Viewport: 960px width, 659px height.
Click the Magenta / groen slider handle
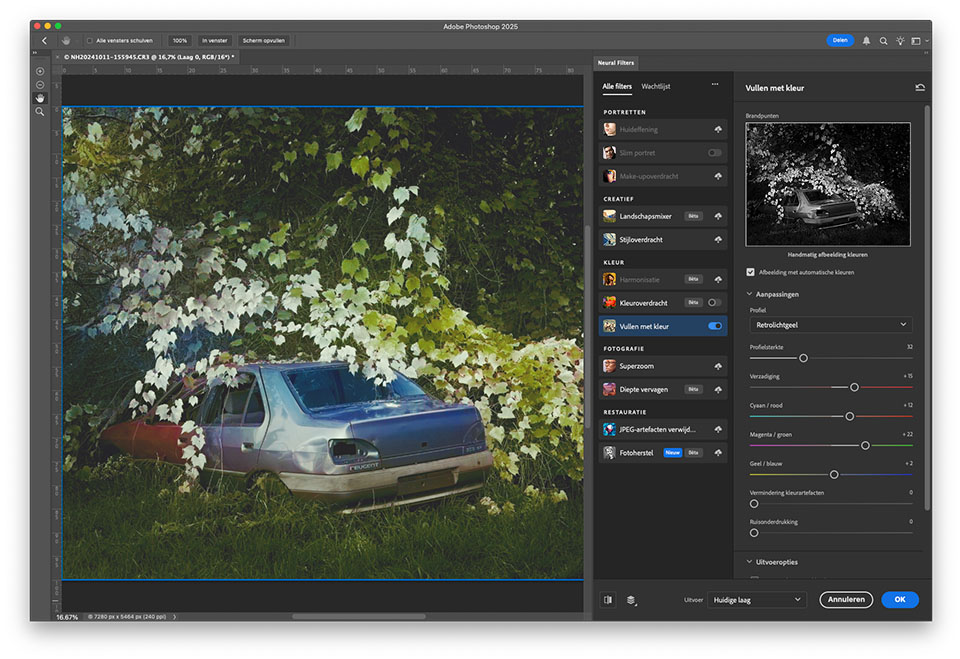pyautogui.click(x=865, y=445)
